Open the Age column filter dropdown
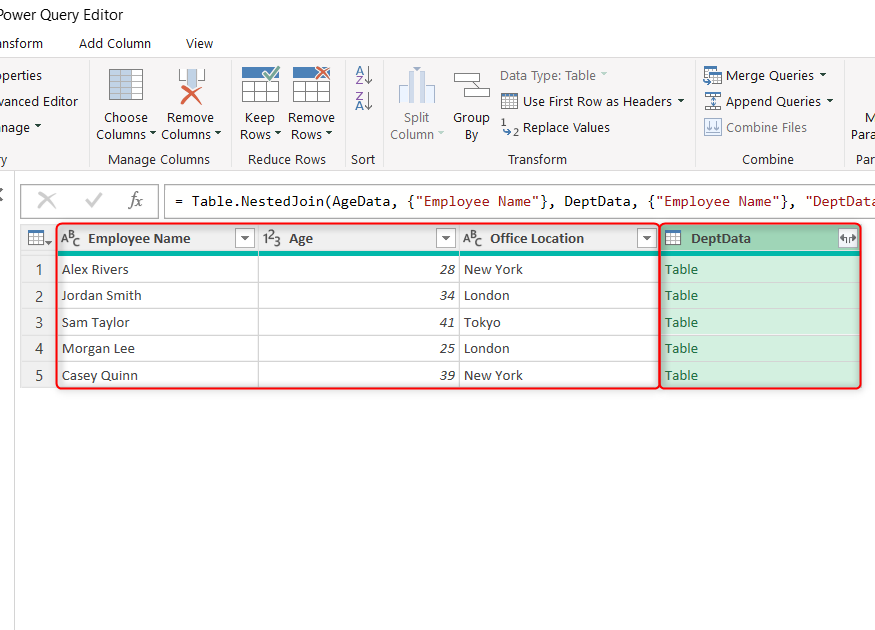The image size is (875, 630). pos(446,239)
